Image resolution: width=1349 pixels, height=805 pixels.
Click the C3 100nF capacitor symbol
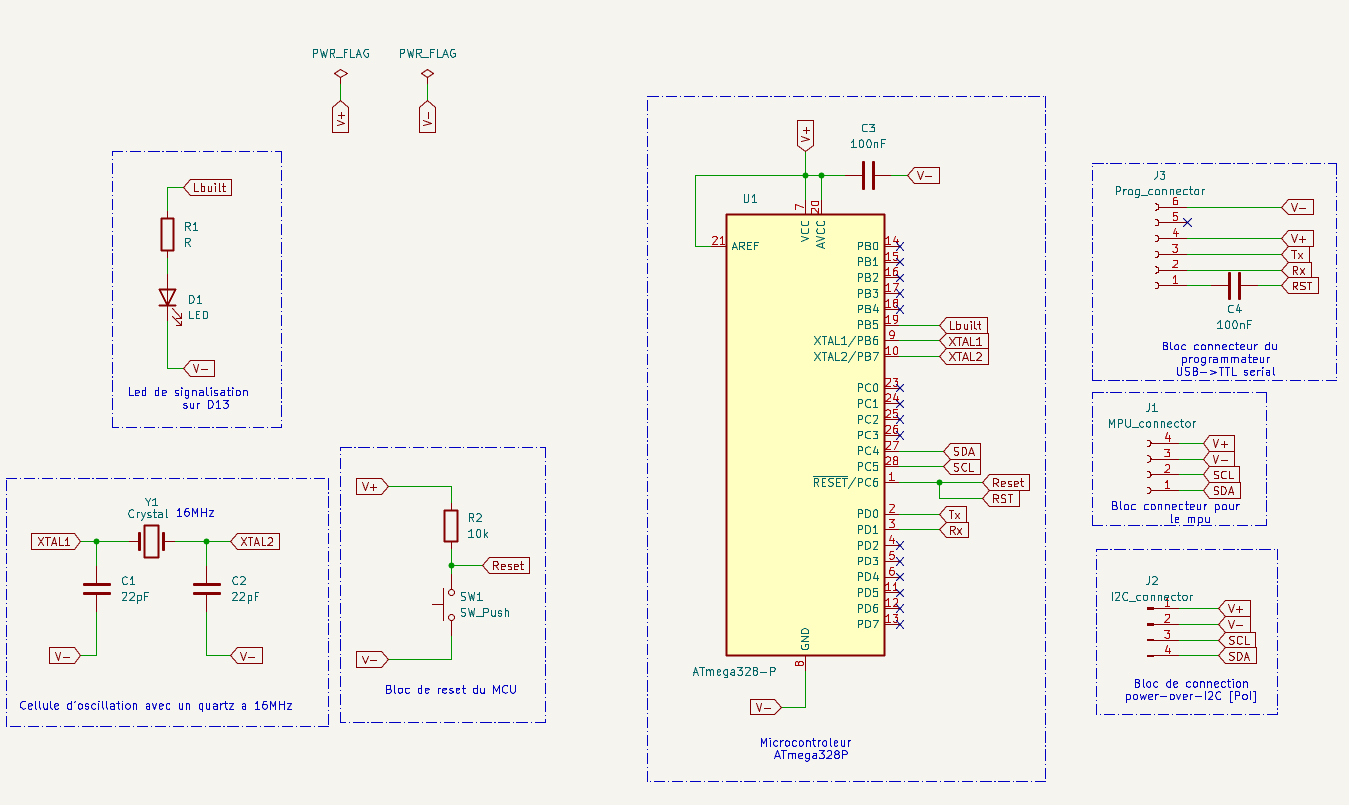868,176
